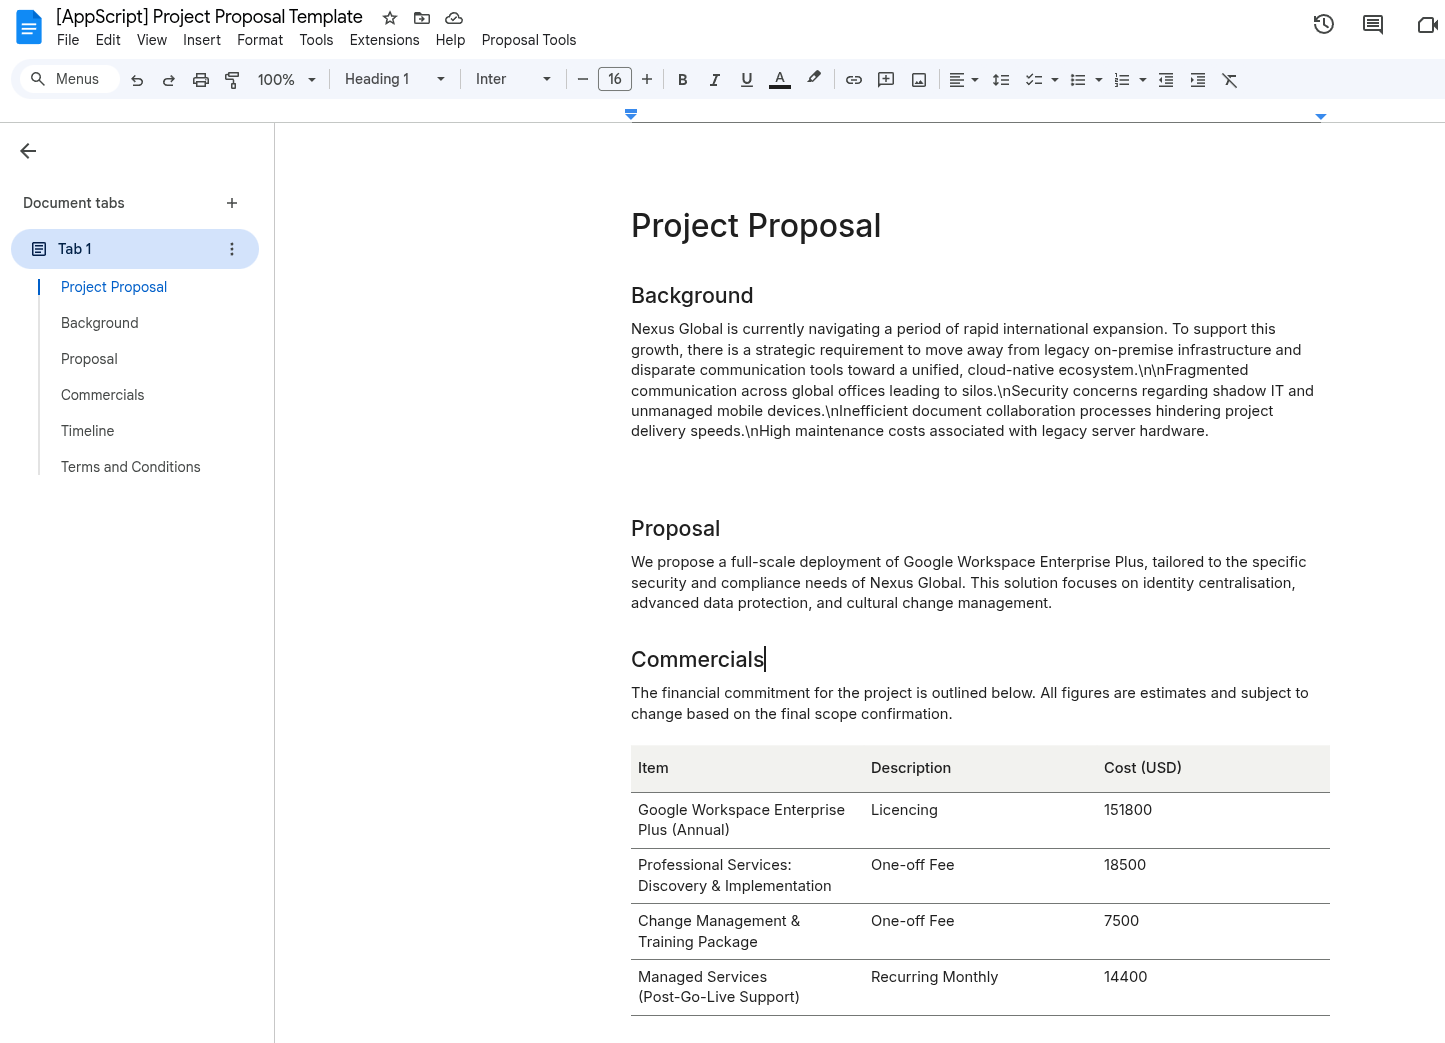Open the Proposal Tools menu

pyautogui.click(x=528, y=40)
